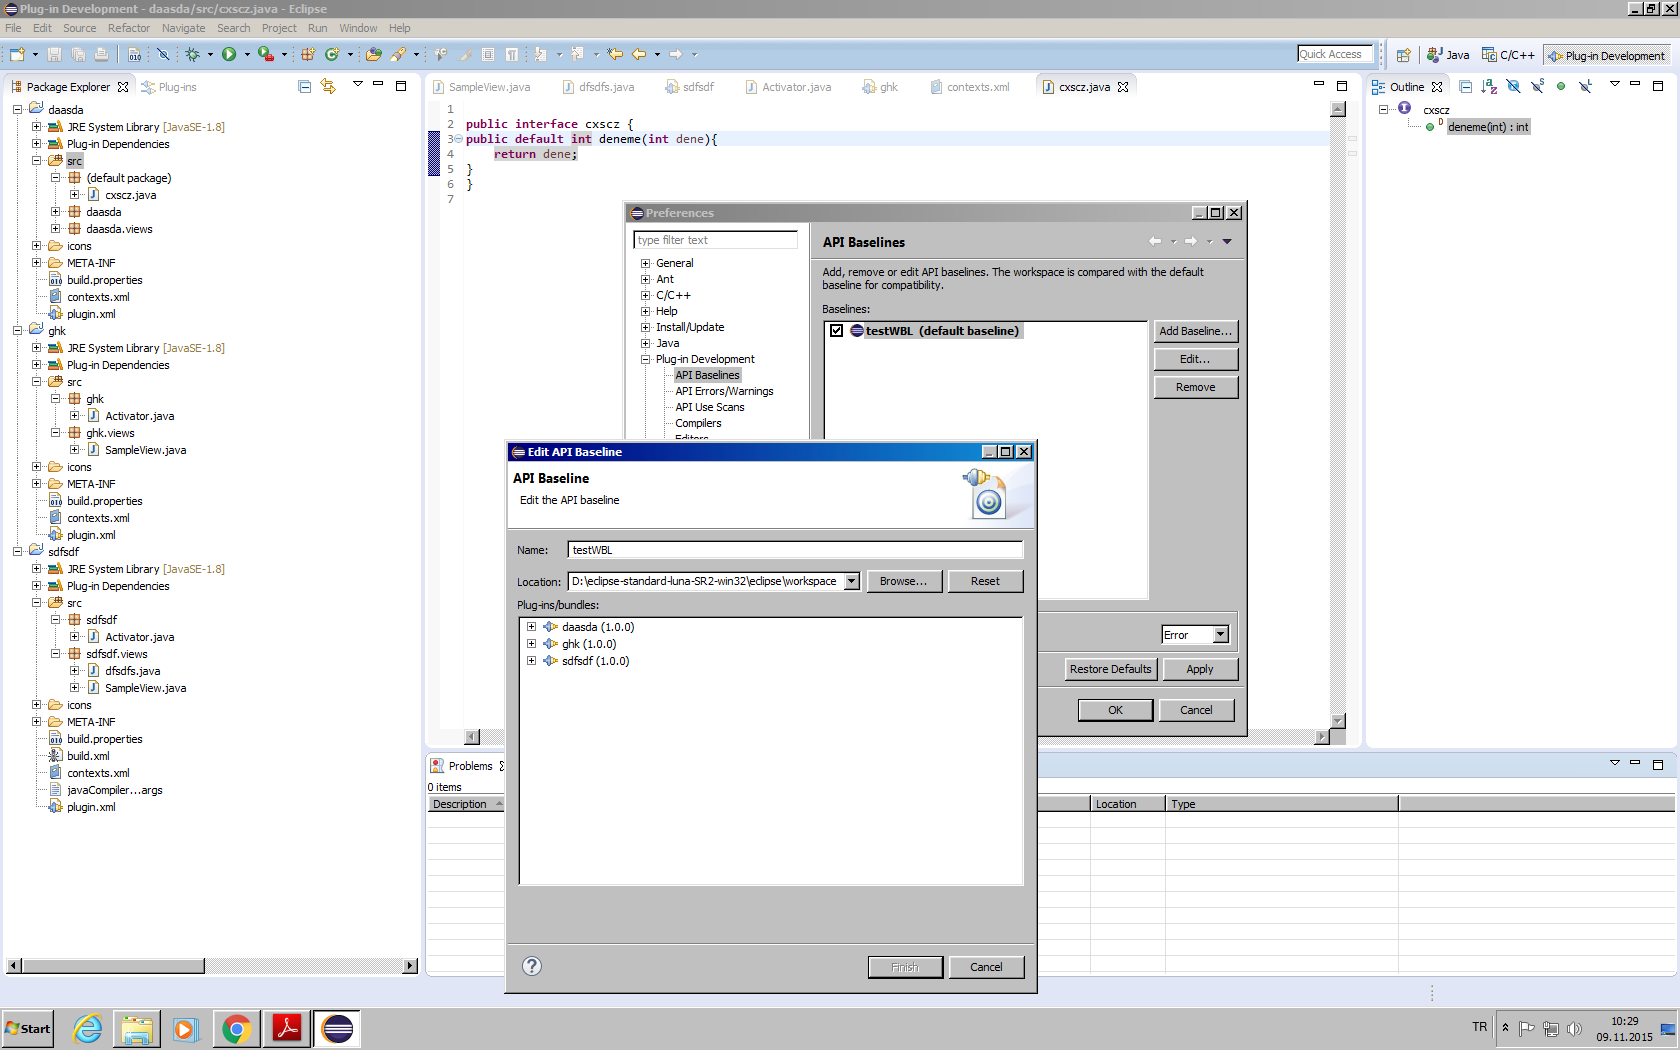Expand Java in Preferences tree

point(645,343)
